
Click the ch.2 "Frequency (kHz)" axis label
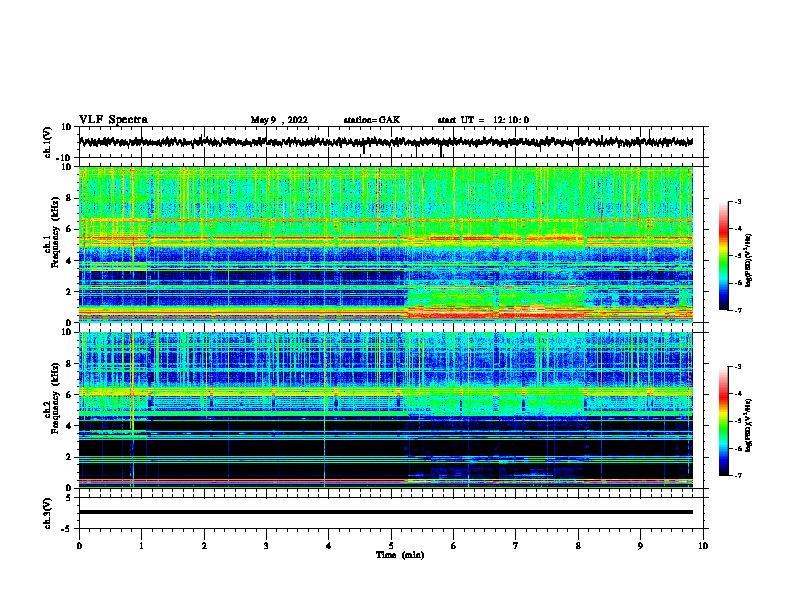coord(55,398)
